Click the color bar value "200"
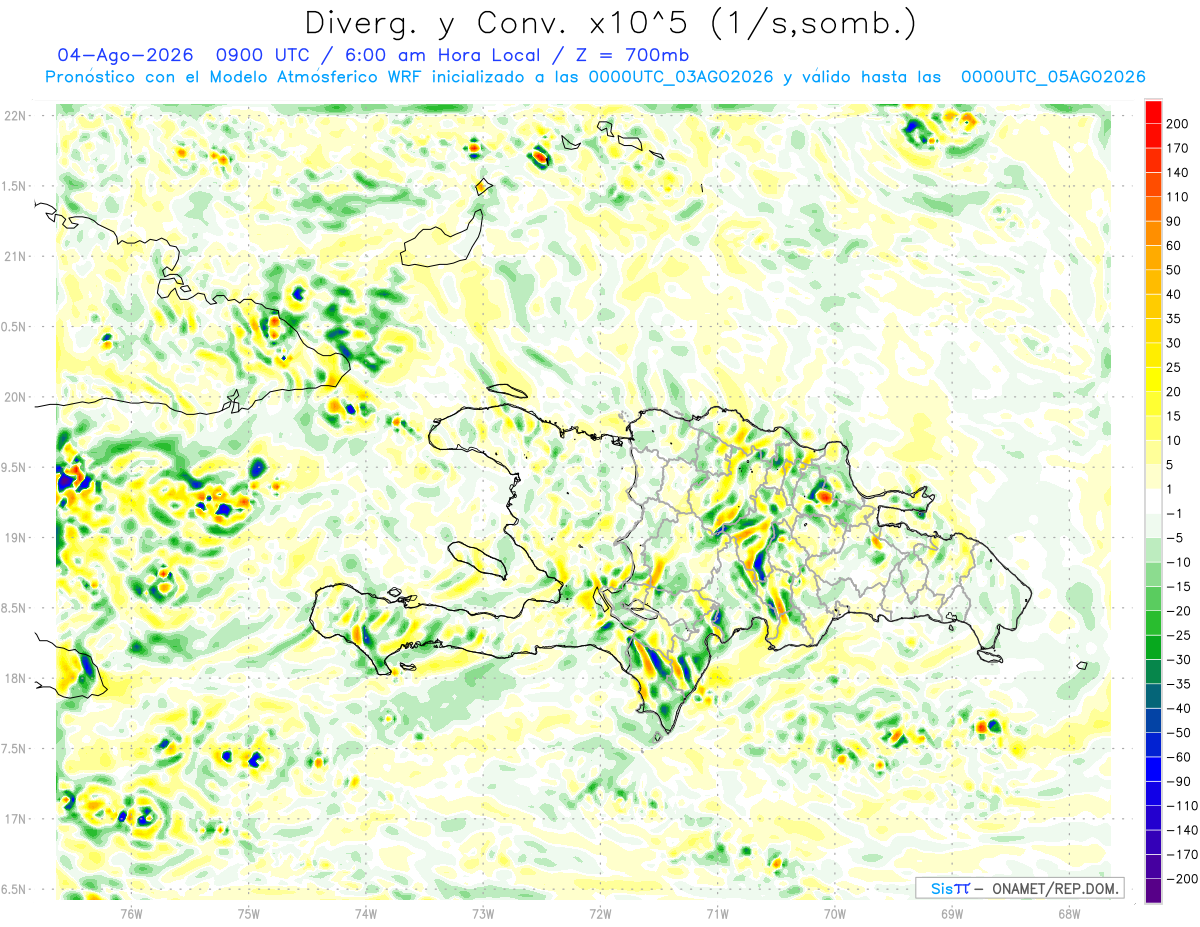This screenshot has height=927, width=1200. coord(1178,124)
